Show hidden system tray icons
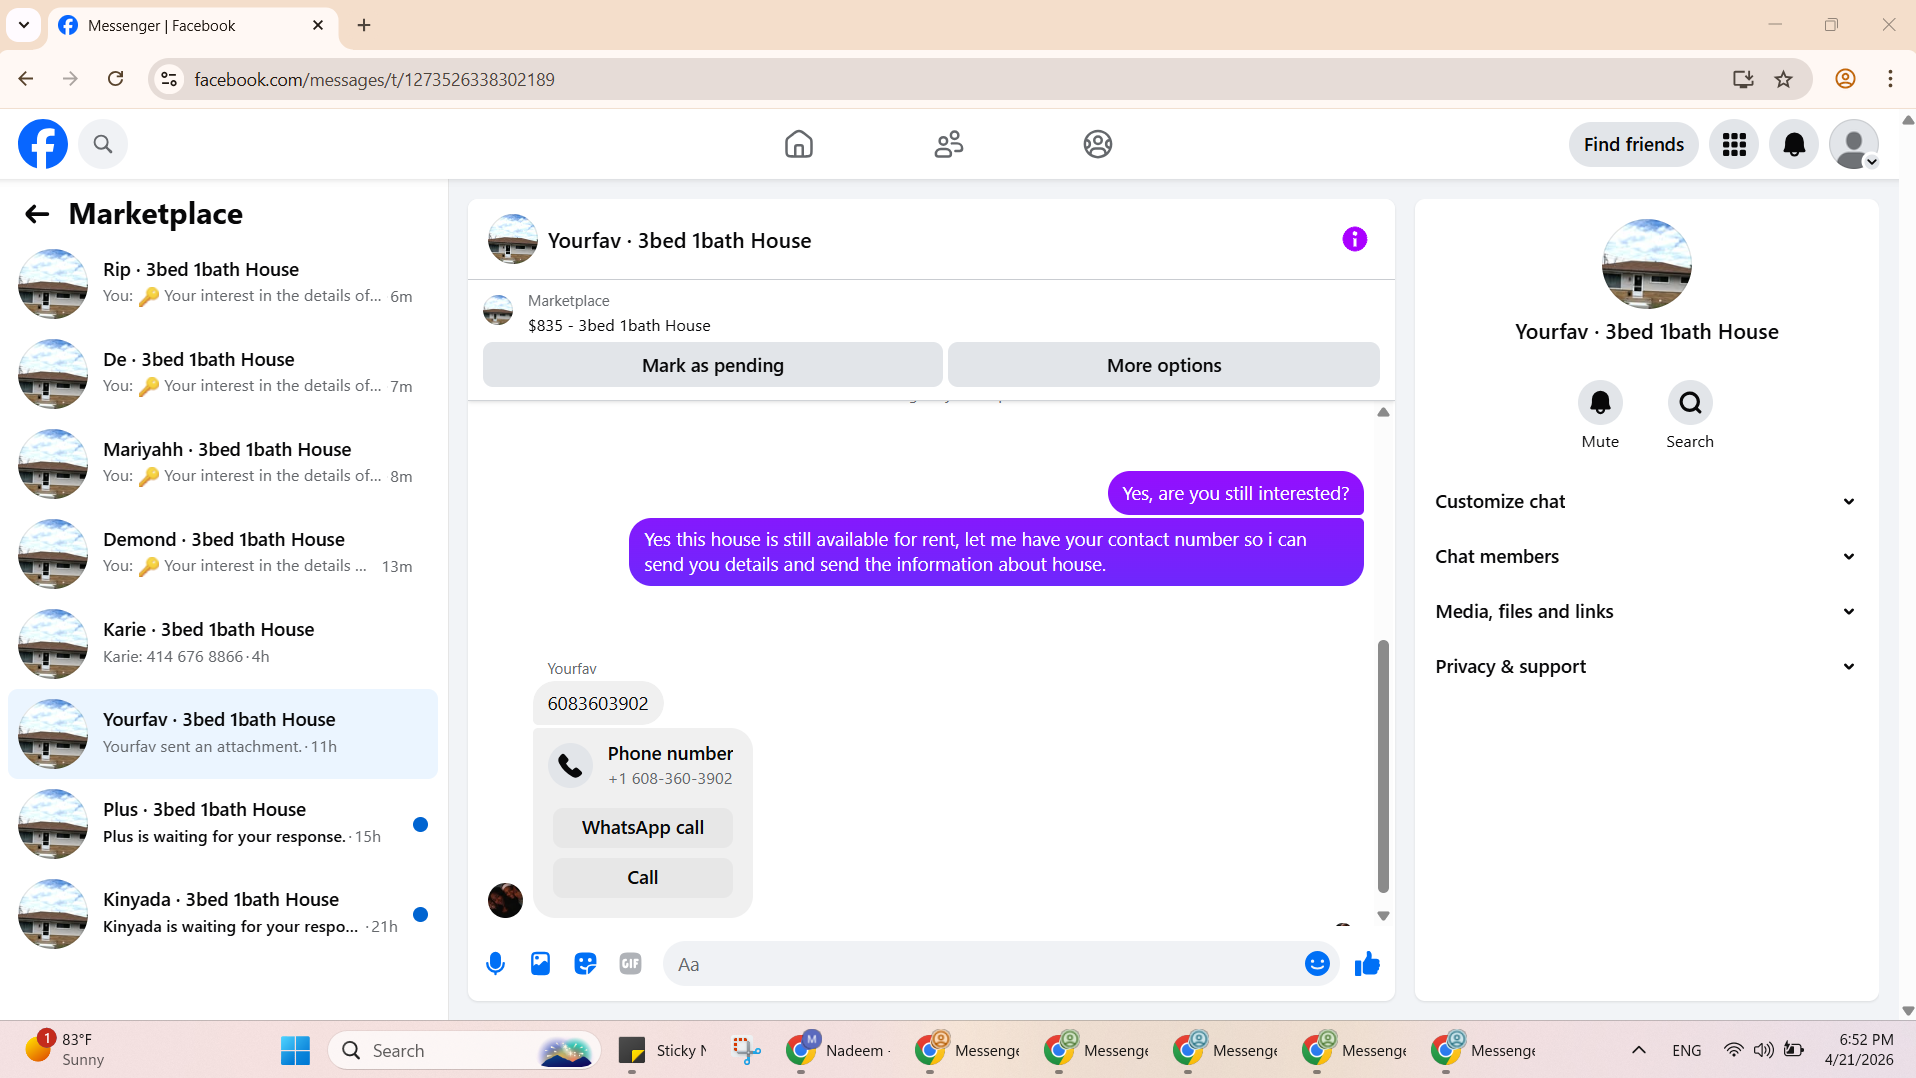Image resolution: width=1916 pixels, height=1078 pixels. [1639, 1050]
